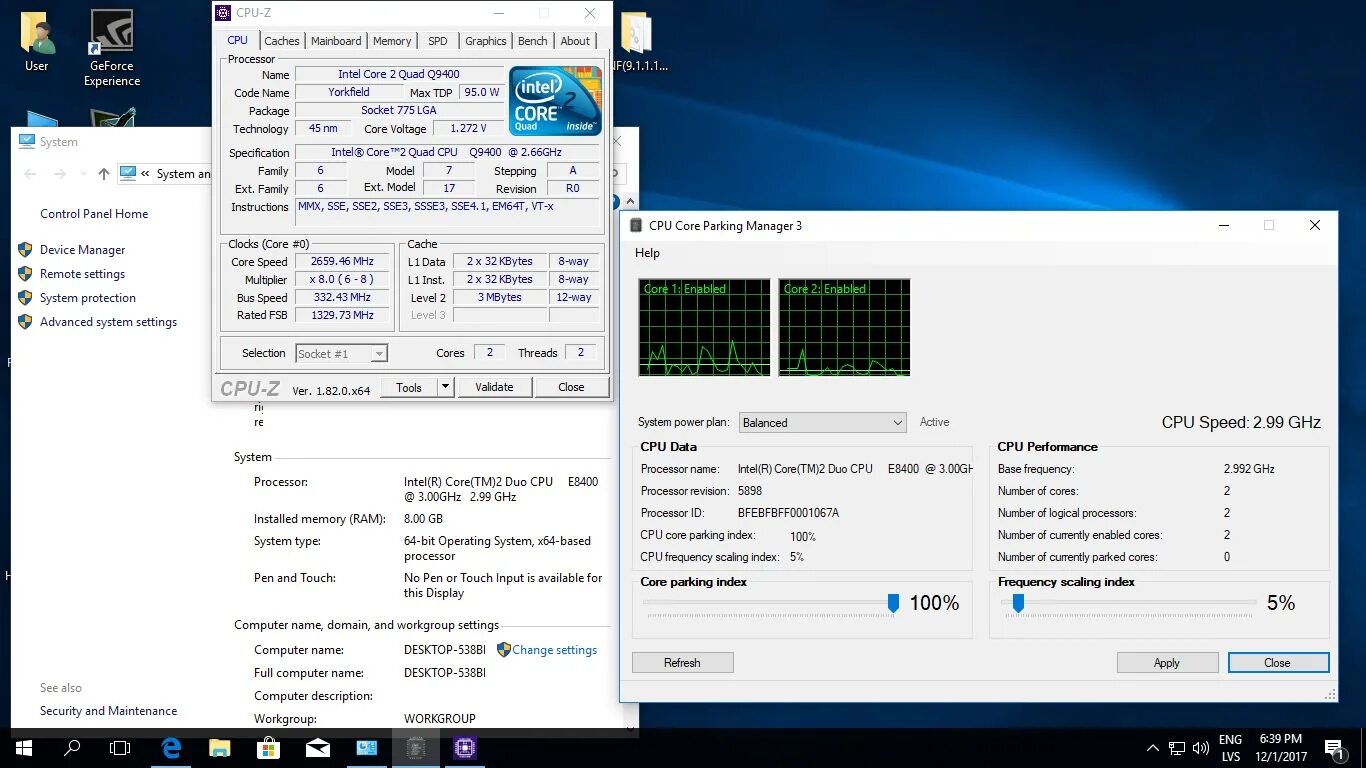The image size is (1366, 768).
Task: Click Change settings link
Action: pyautogui.click(x=555, y=650)
